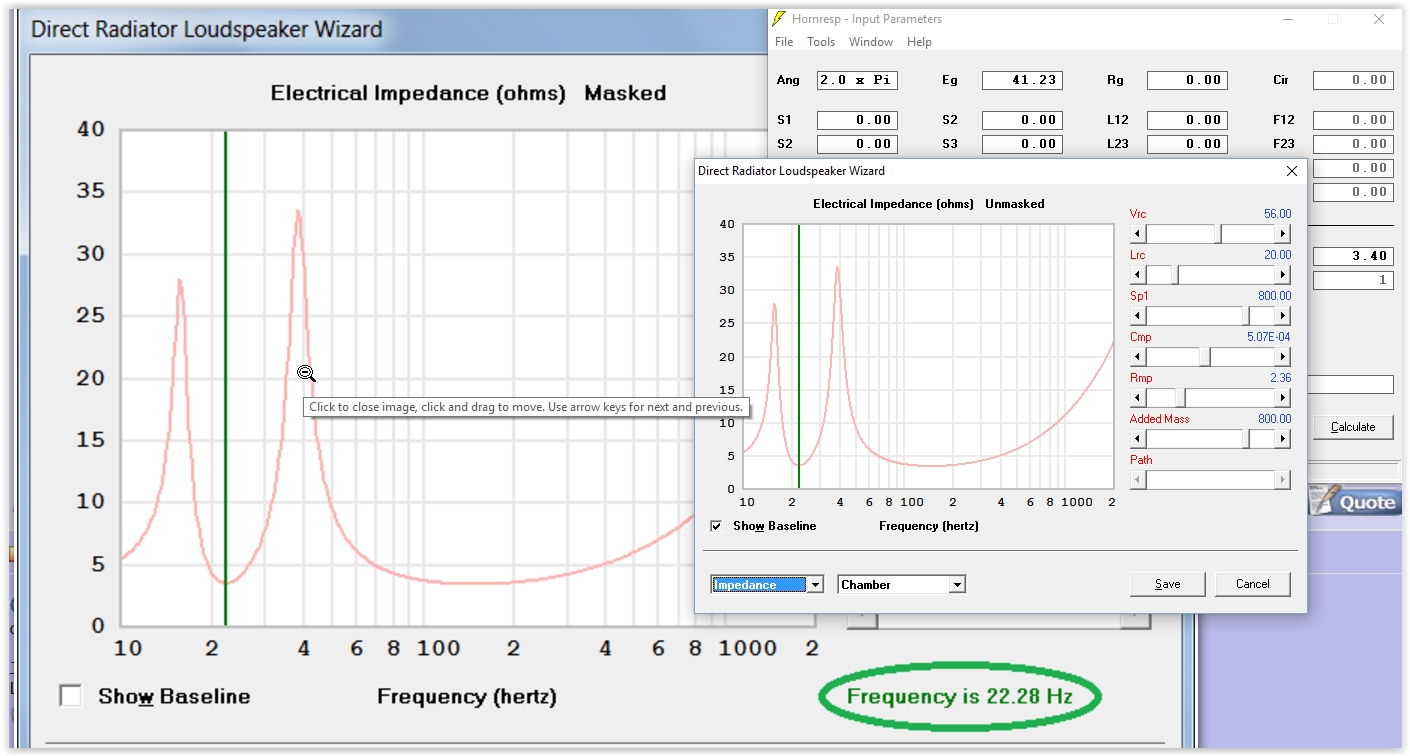Click the Added Mass slider thumb

(x=1247, y=439)
